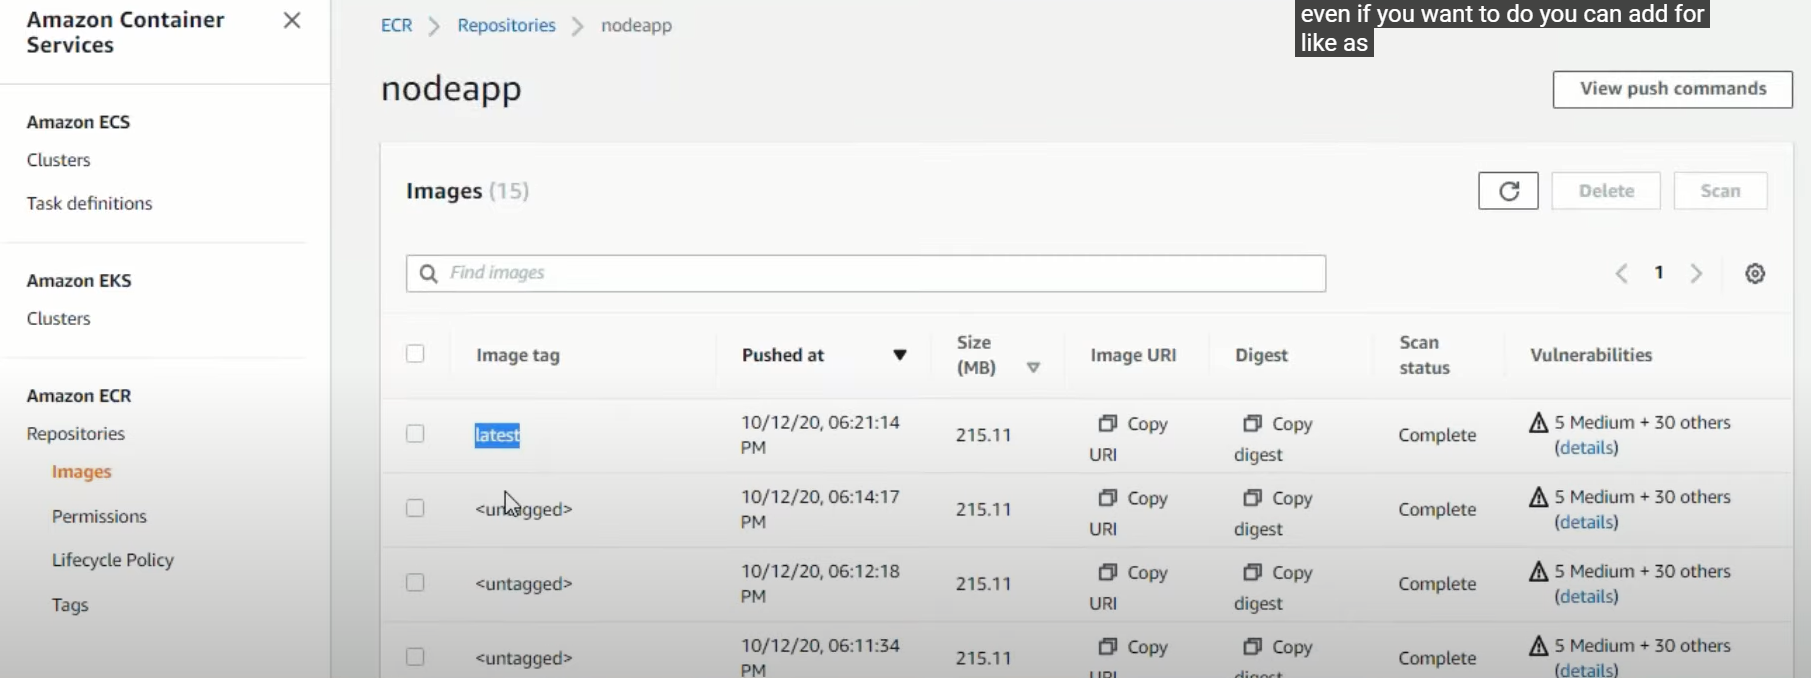Image resolution: width=1811 pixels, height=678 pixels.
Task: Click the Digest column header
Action: coord(1261,355)
